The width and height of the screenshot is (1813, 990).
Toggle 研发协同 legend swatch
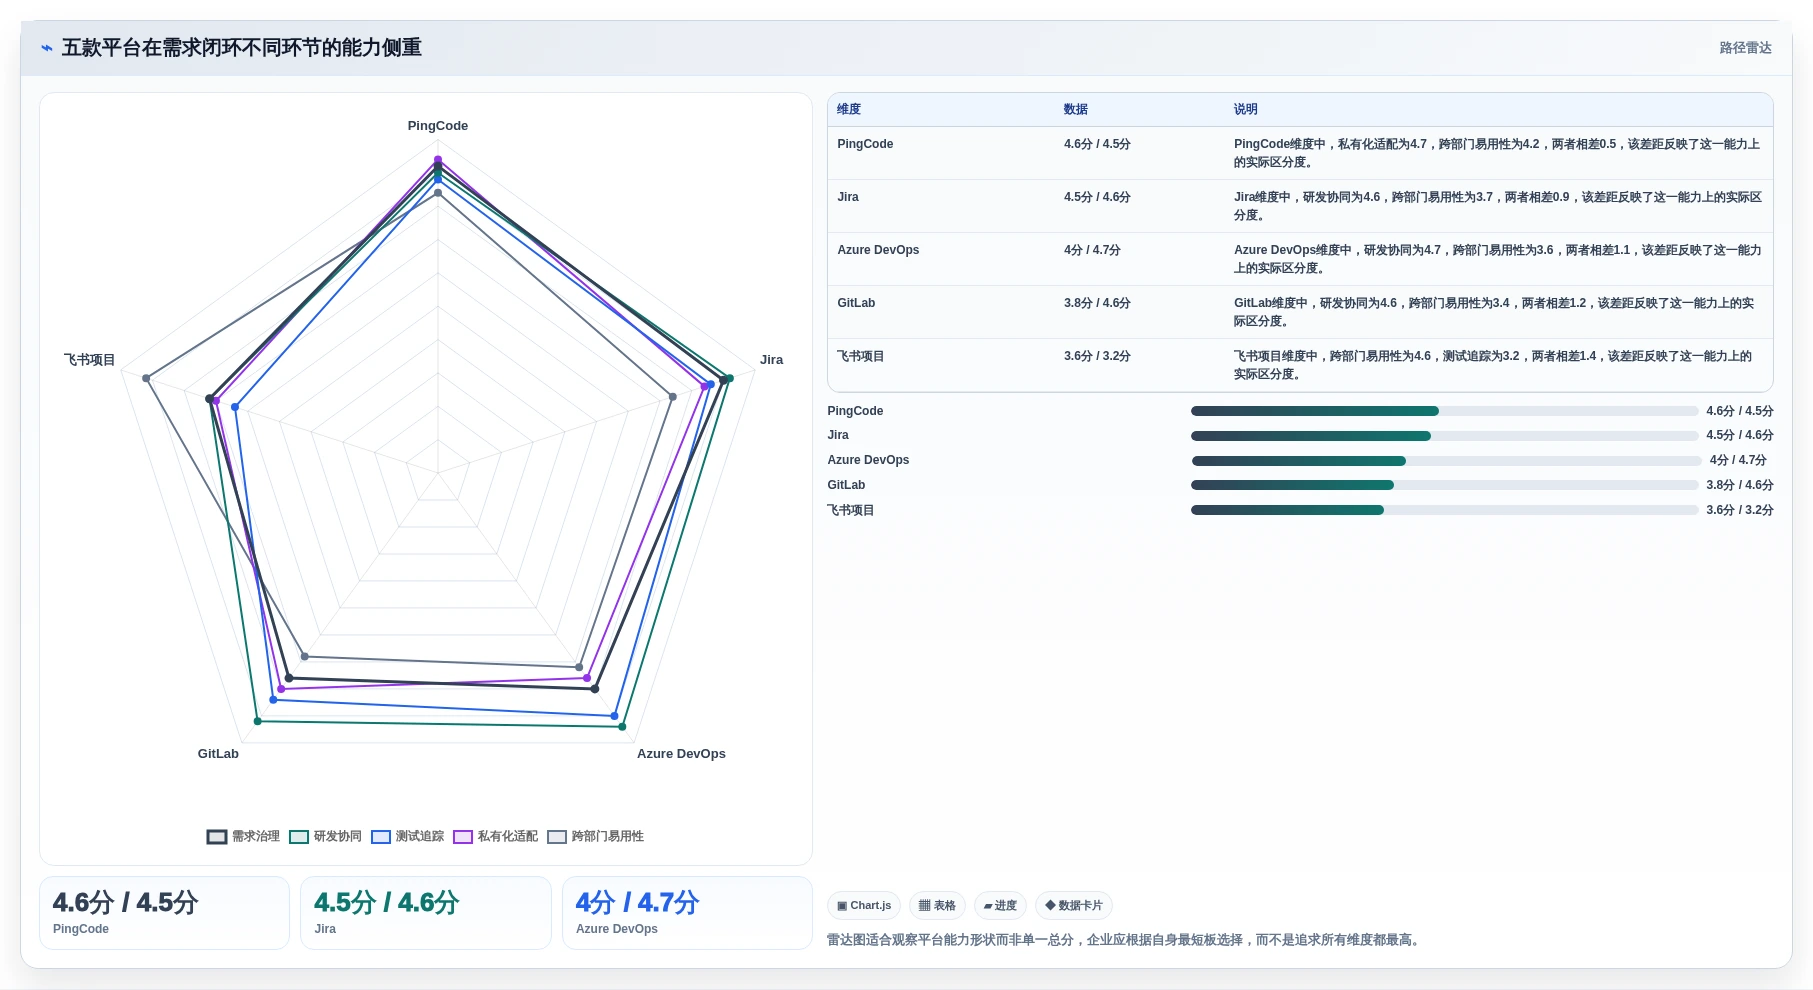[299, 837]
